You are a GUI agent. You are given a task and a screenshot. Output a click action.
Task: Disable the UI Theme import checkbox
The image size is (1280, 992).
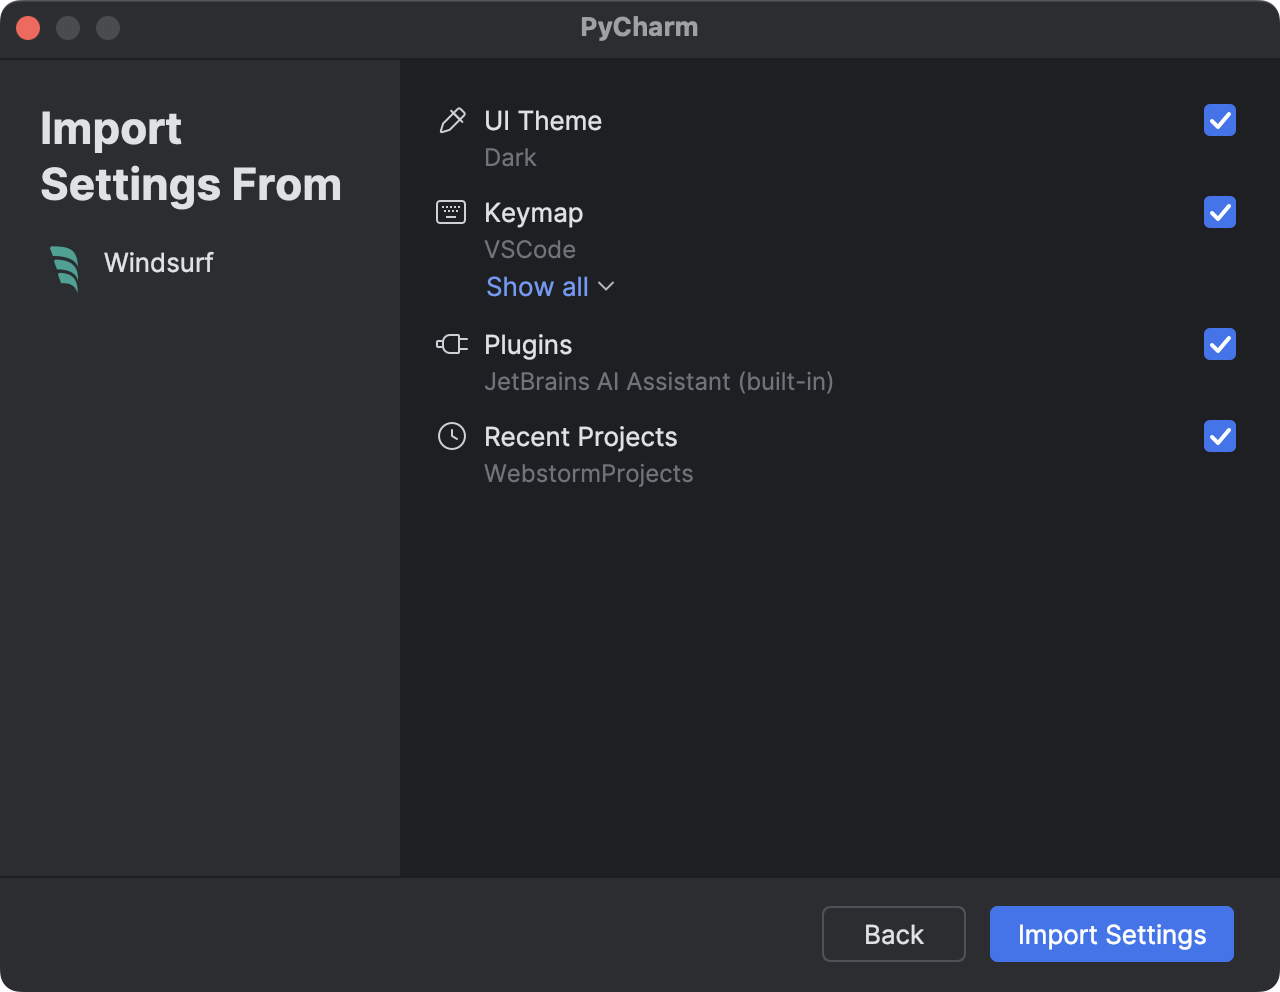pos(1219,121)
